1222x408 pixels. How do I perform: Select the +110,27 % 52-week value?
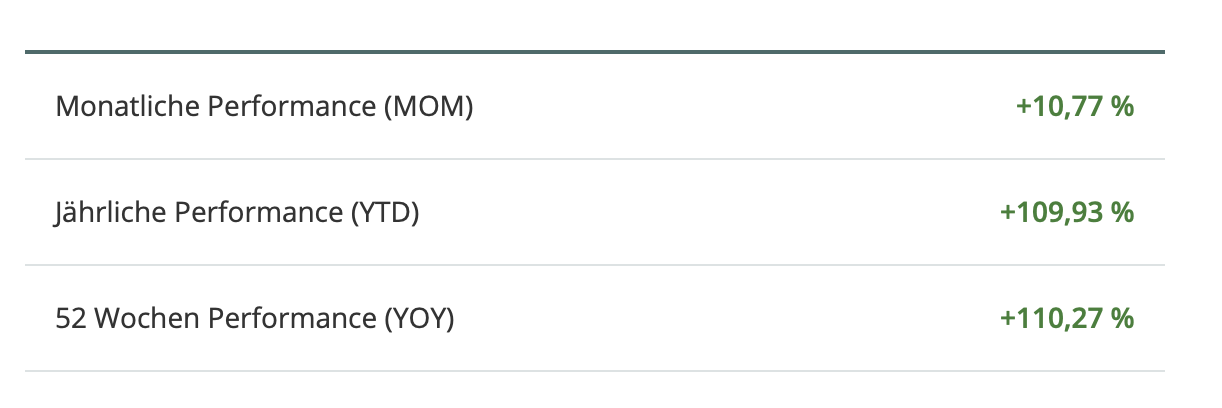click(x=1066, y=319)
